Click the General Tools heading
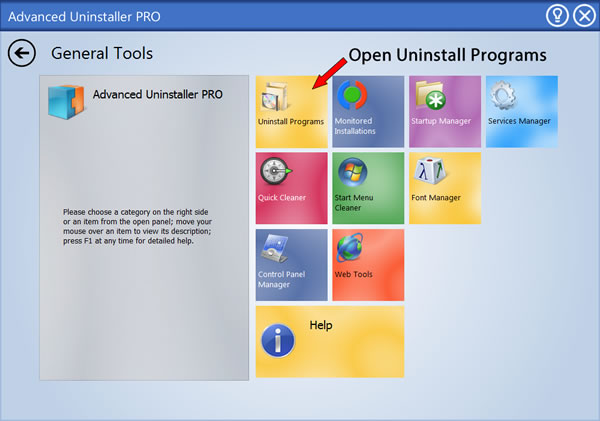The width and height of the screenshot is (600, 421). pos(102,53)
